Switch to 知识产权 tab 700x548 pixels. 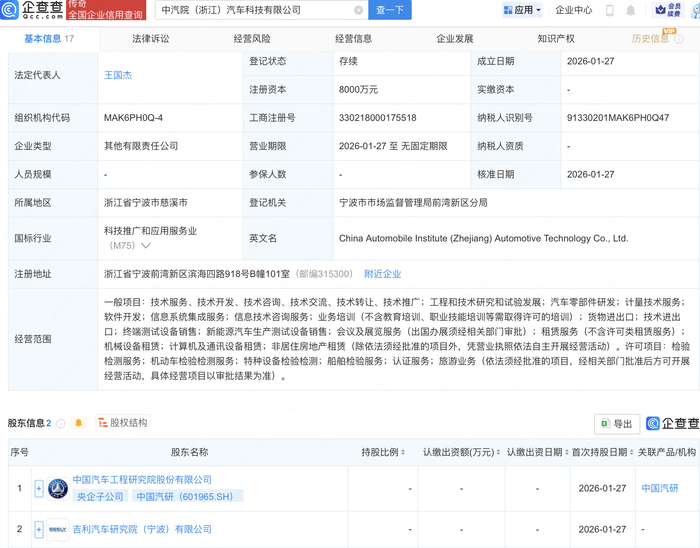pos(556,39)
